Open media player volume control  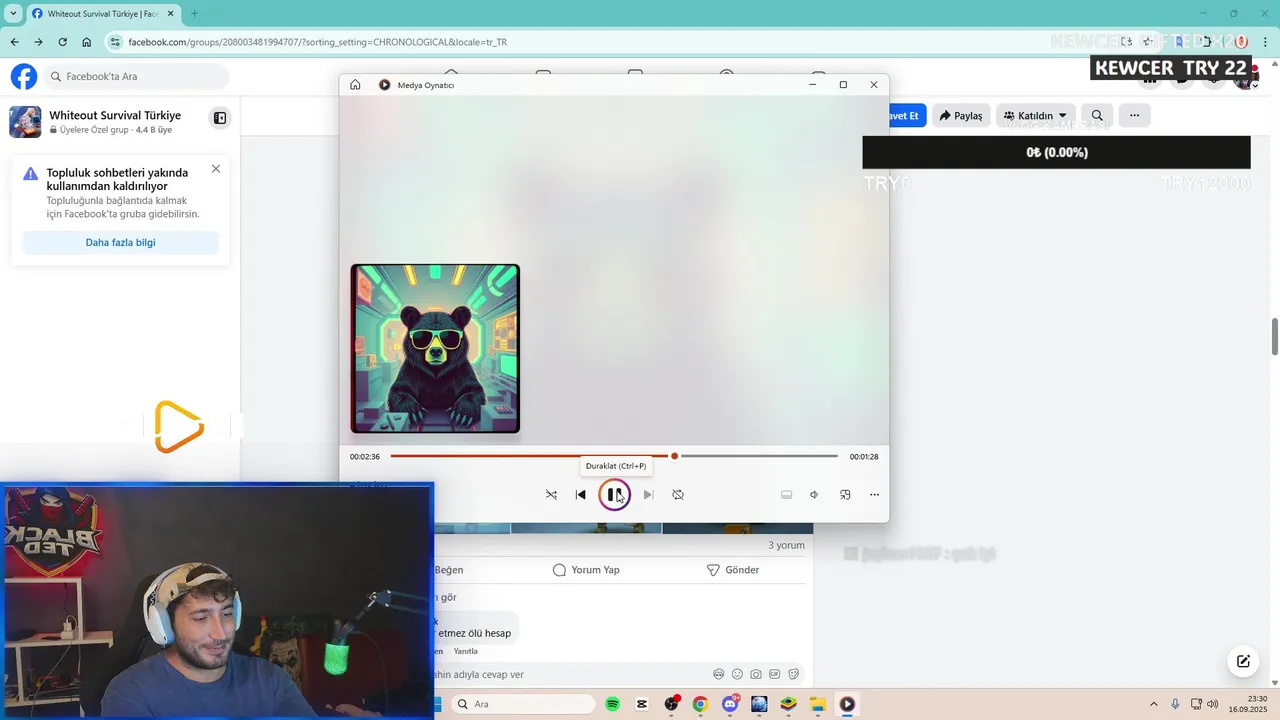[814, 495]
